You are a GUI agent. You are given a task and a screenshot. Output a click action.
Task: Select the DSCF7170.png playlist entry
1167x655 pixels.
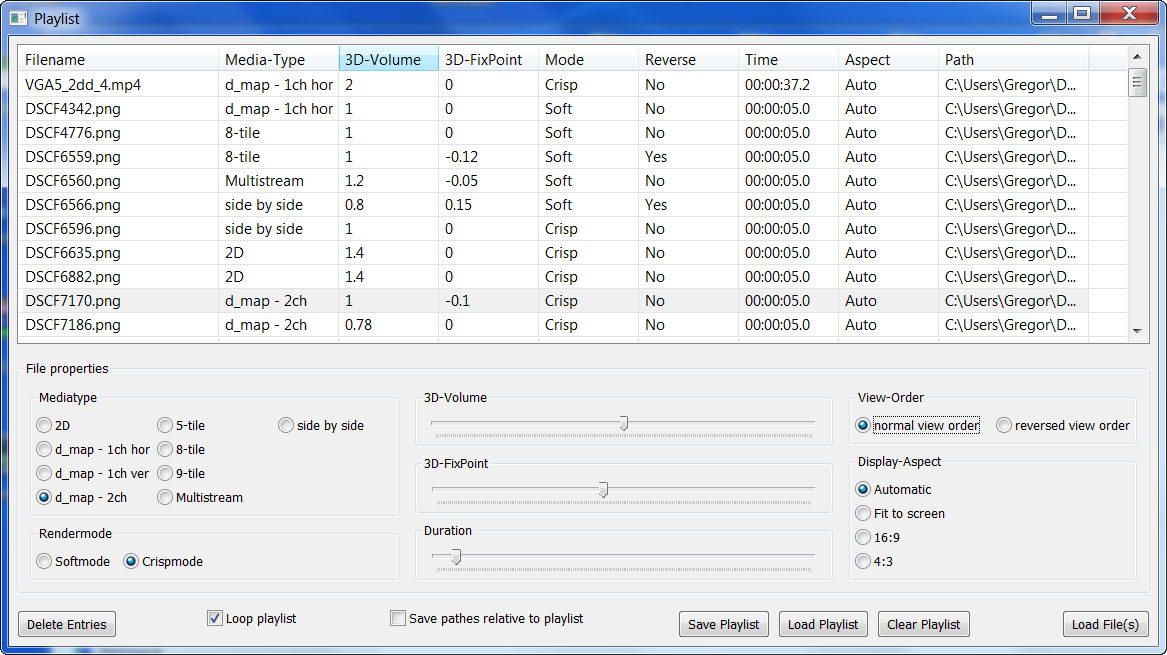(x=553, y=301)
